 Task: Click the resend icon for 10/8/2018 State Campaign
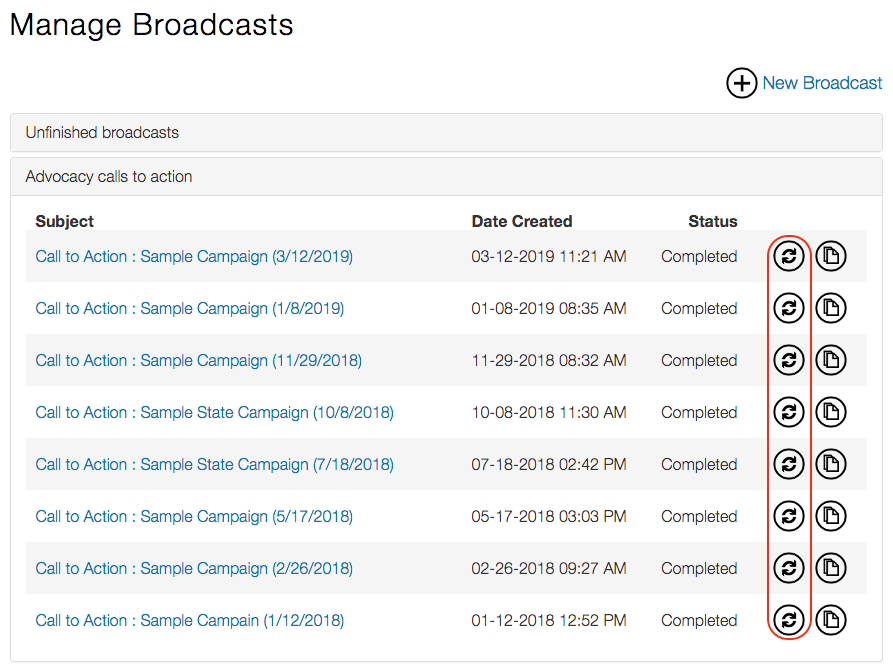click(x=789, y=413)
